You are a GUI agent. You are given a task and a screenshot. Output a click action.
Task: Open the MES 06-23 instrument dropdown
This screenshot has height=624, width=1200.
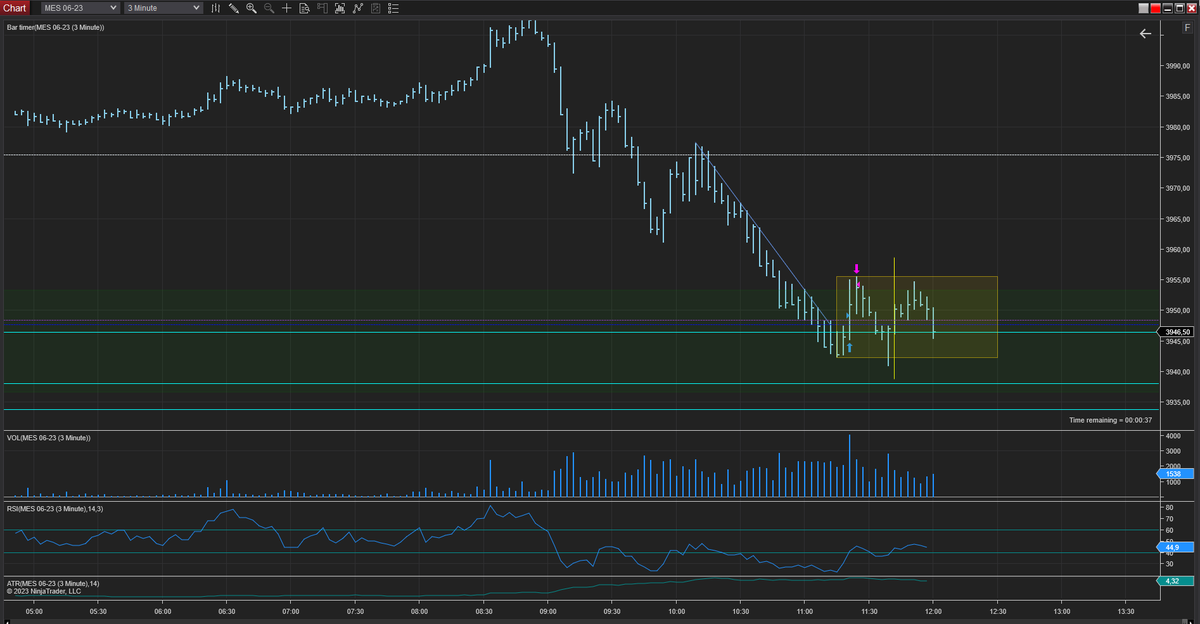pos(80,8)
